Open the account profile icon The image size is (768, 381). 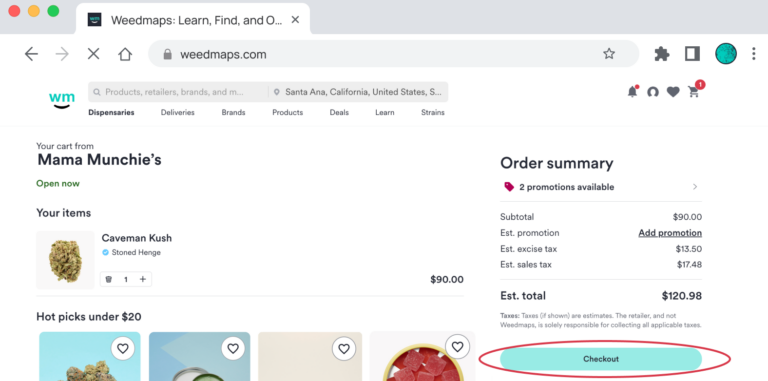pyautogui.click(x=652, y=92)
